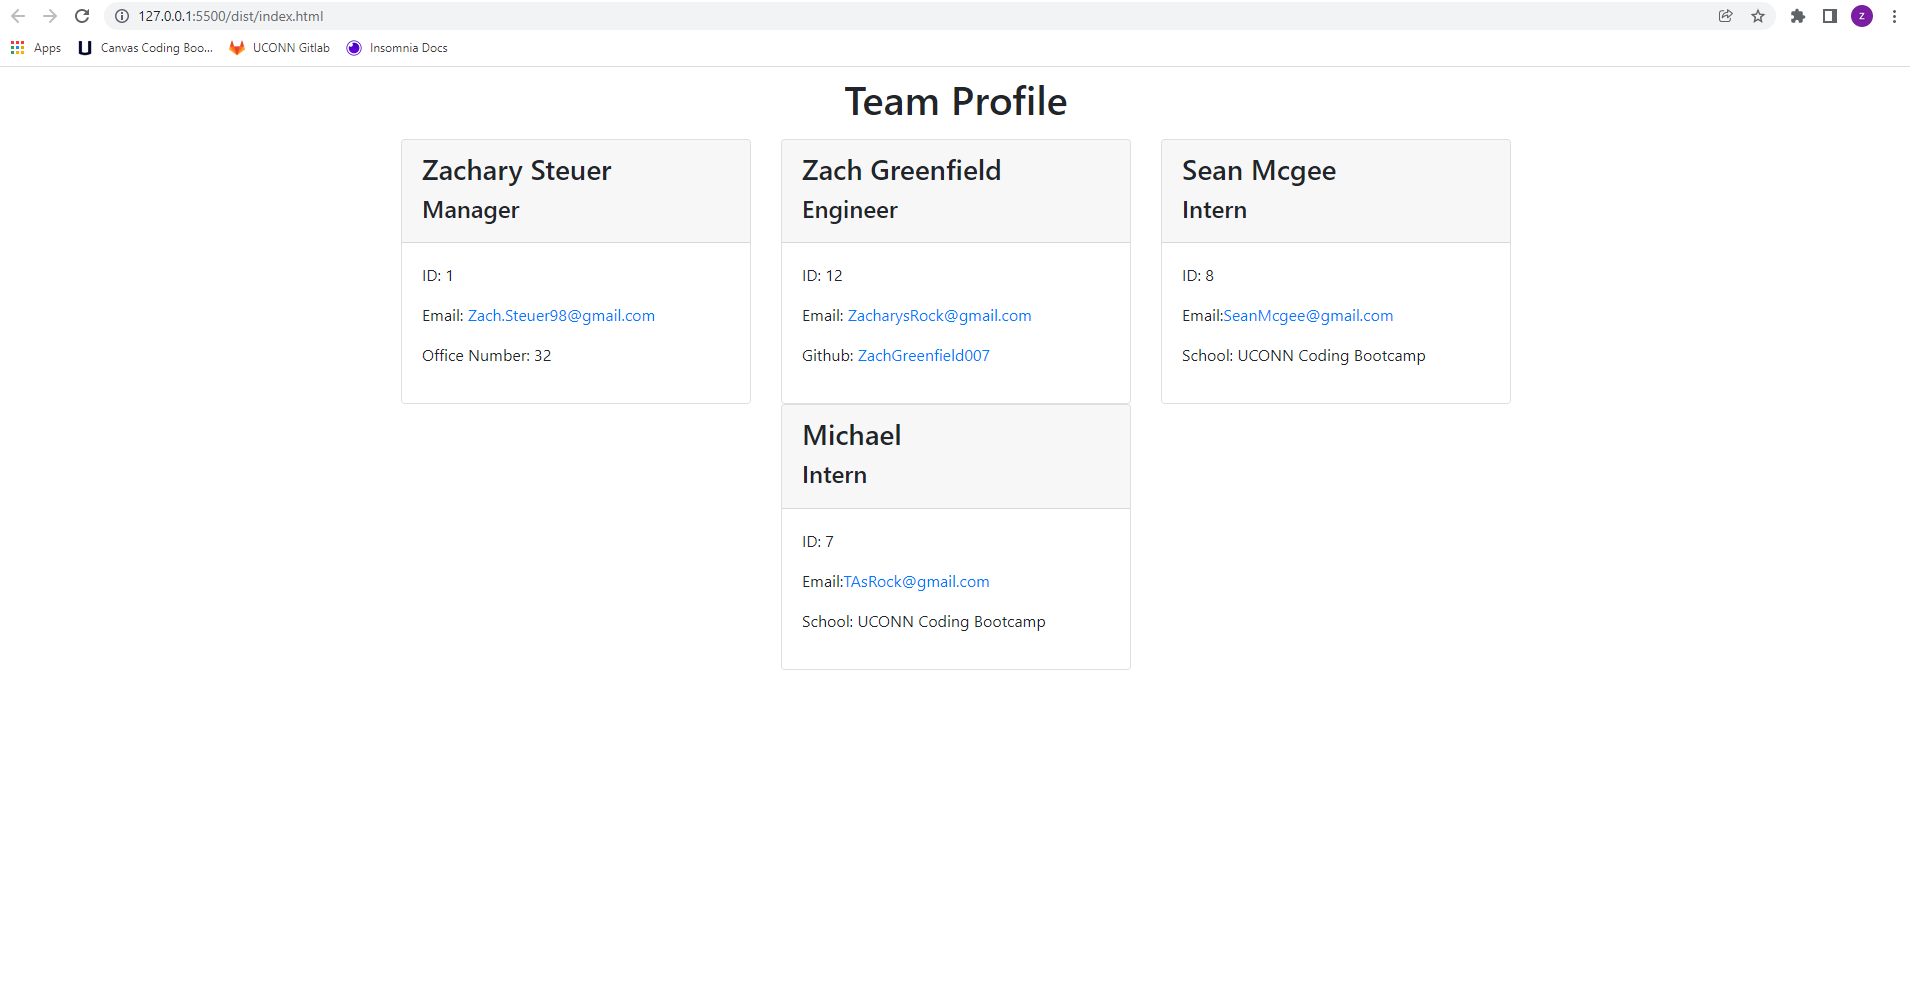Click the forward navigation arrow

(x=50, y=16)
